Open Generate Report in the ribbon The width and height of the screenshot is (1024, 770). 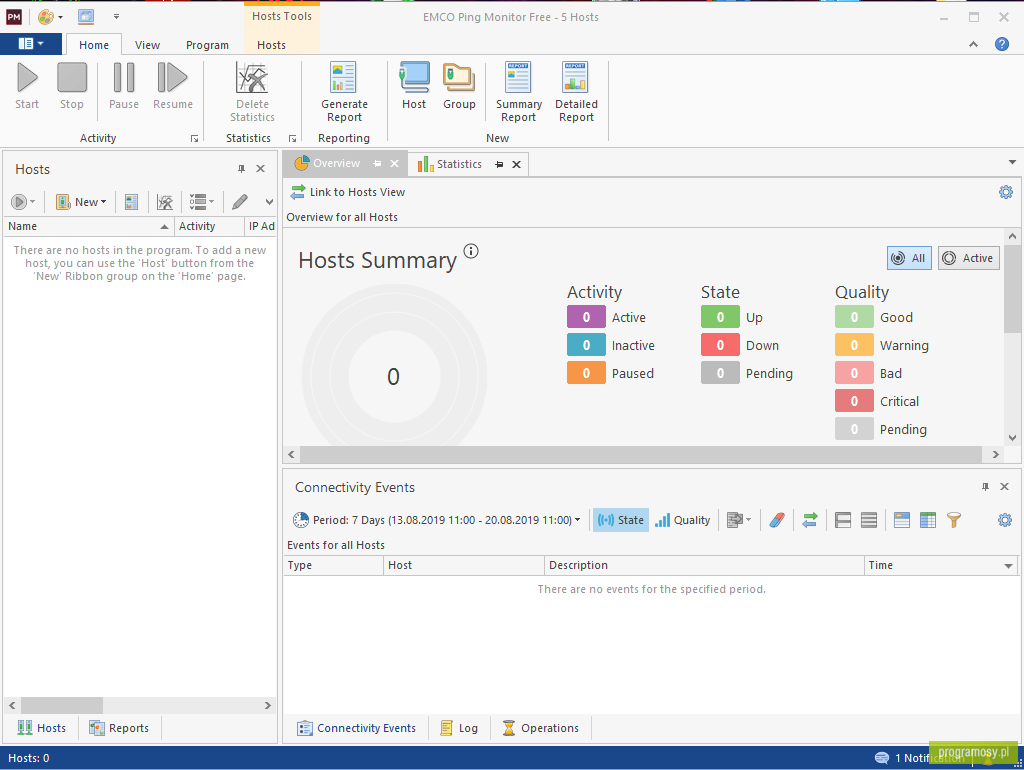[x=344, y=92]
